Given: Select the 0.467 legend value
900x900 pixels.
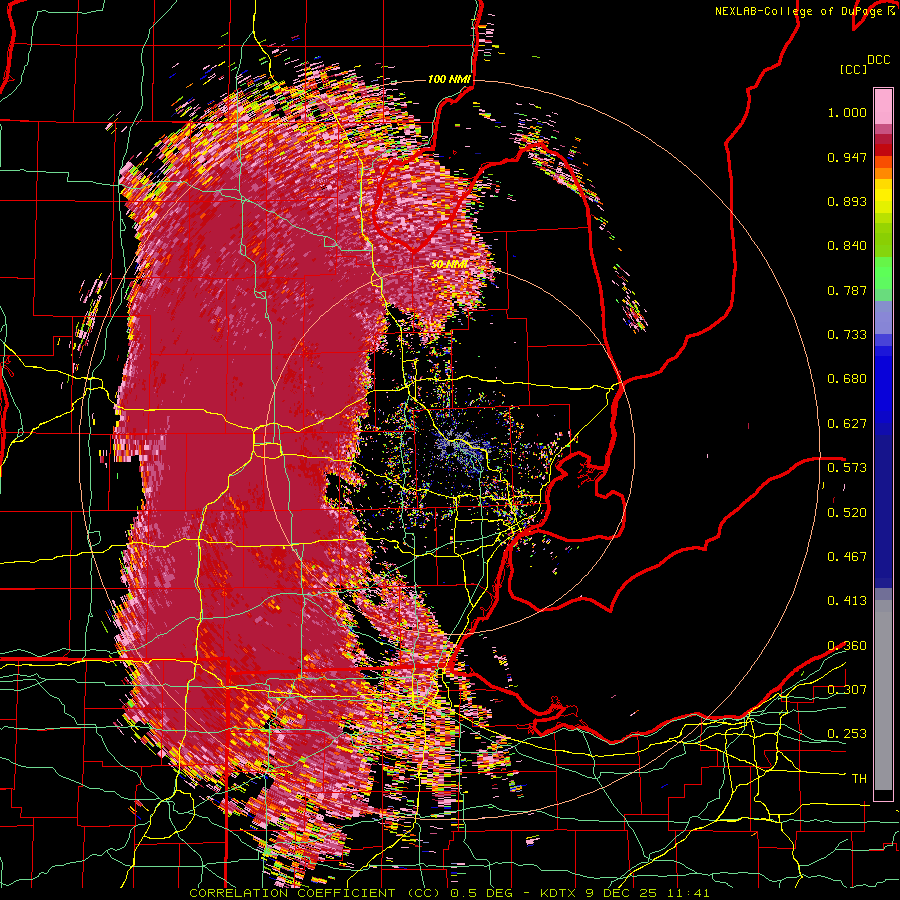Looking at the screenshot, I should pos(847,557).
